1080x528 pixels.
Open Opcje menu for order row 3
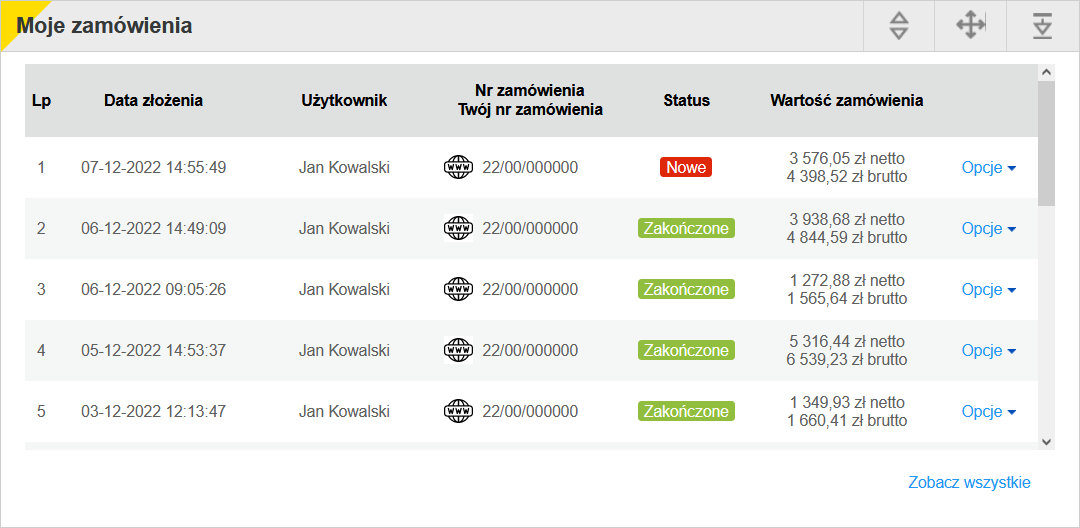point(989,290)
